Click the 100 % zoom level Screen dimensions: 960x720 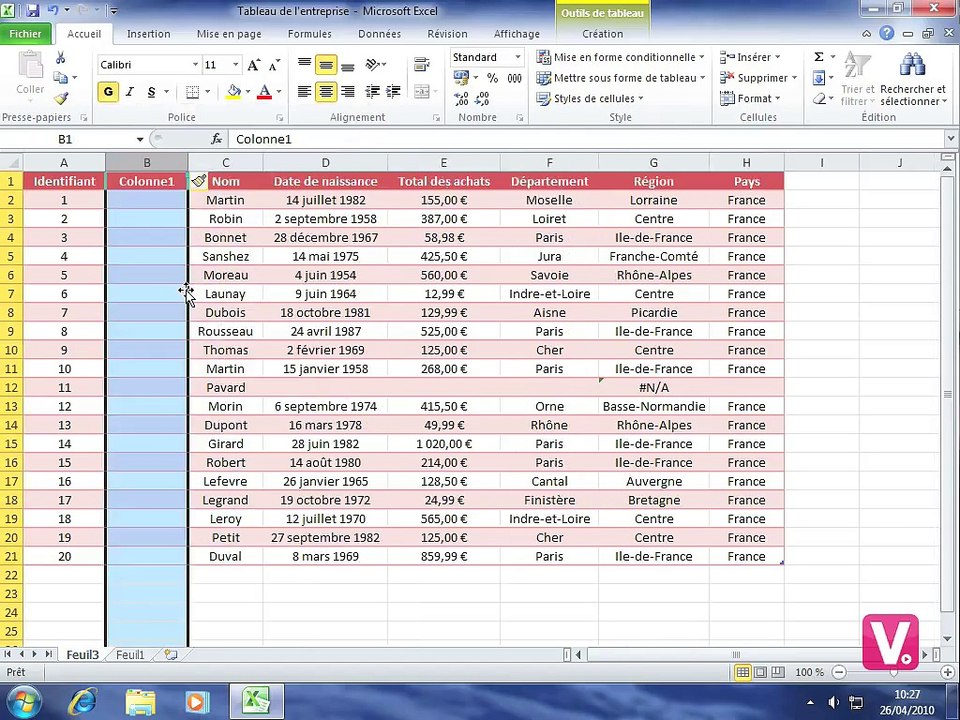pos(809,672)
